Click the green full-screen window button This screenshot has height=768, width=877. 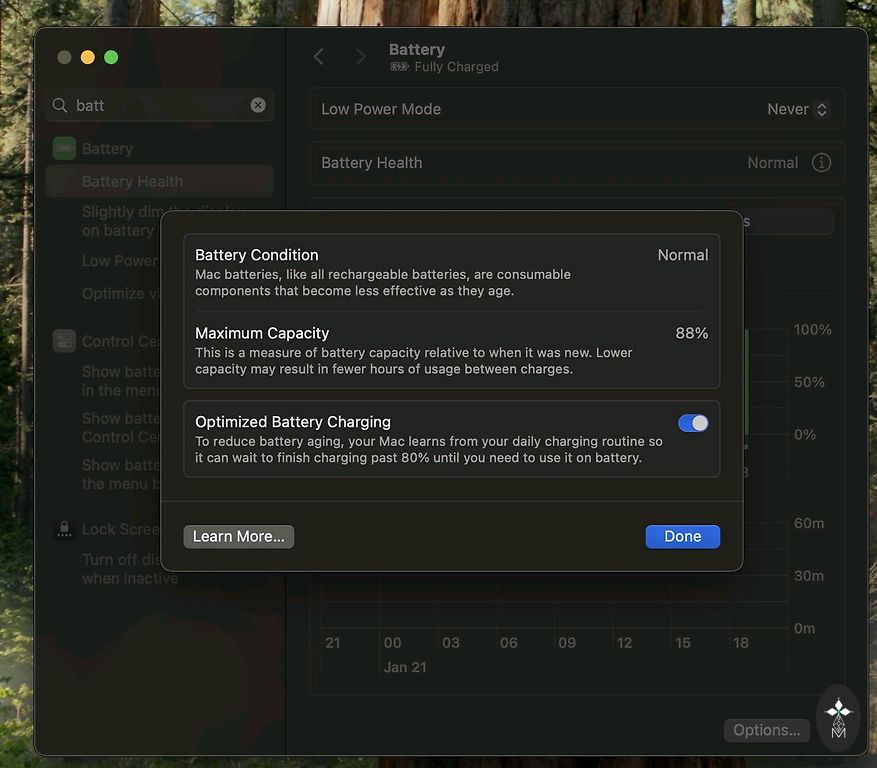coord(111,57)
